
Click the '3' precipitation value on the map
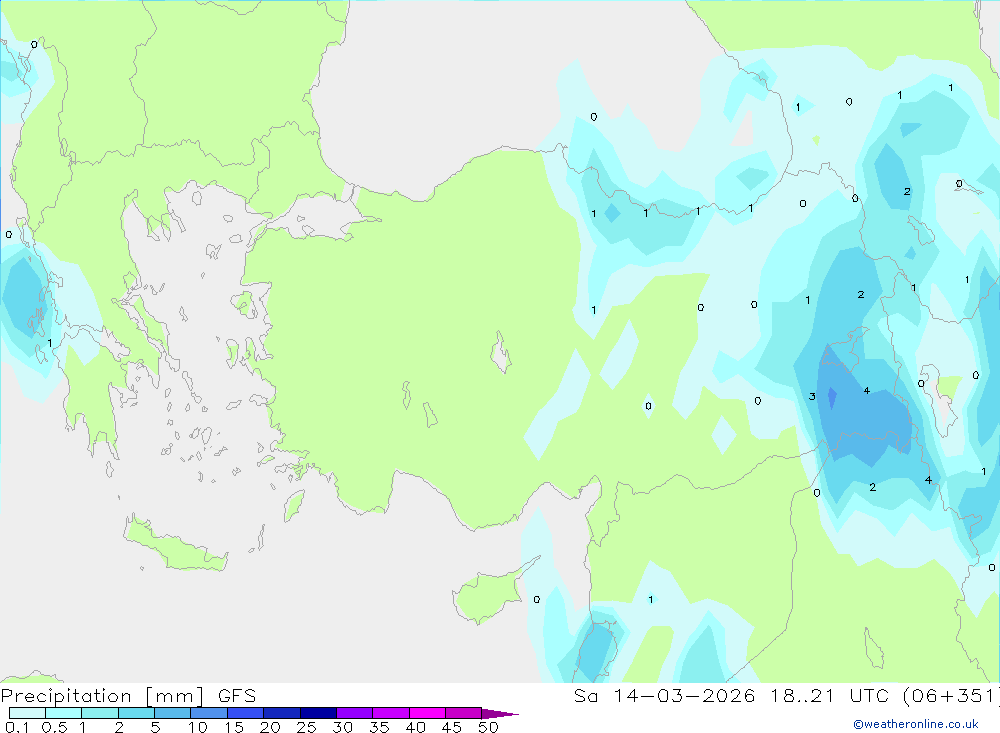[812, 396]
